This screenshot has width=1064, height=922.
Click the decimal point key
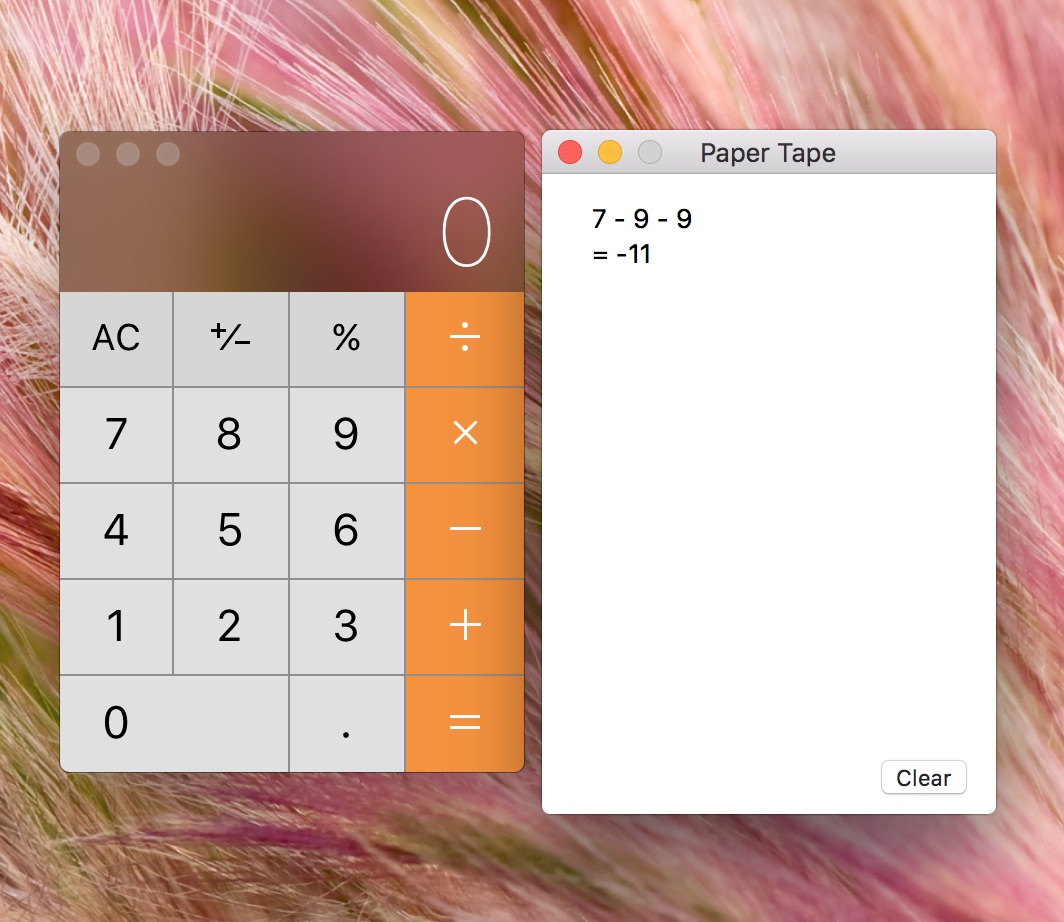[x=347, y=723]
